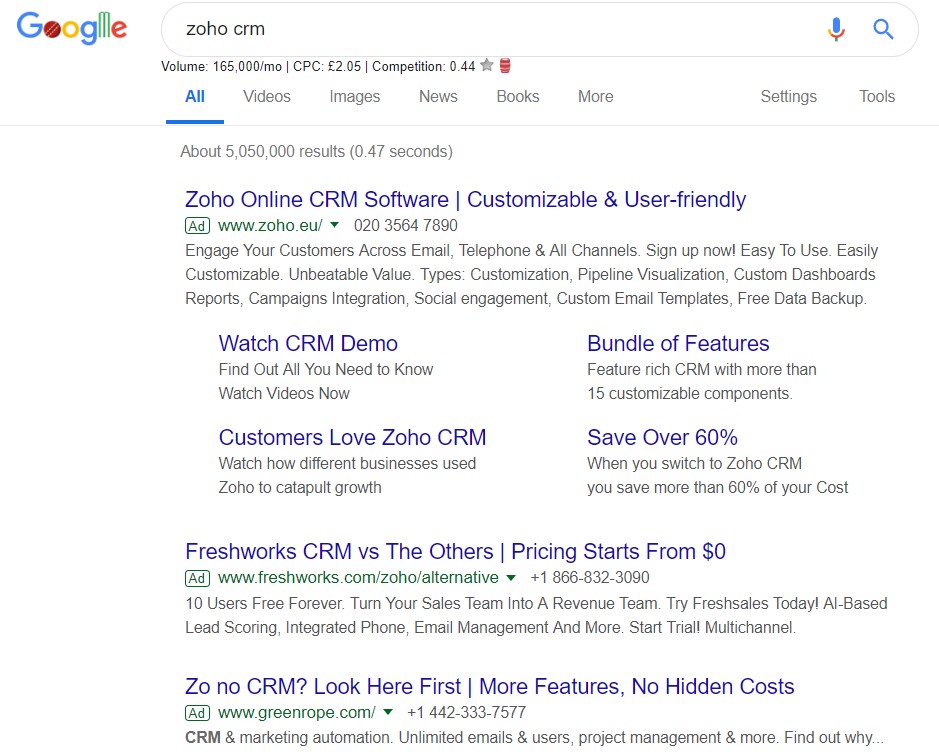Start voice search with the microphone icon
Screen dimensions: 939x755
(x=836, y=29)
